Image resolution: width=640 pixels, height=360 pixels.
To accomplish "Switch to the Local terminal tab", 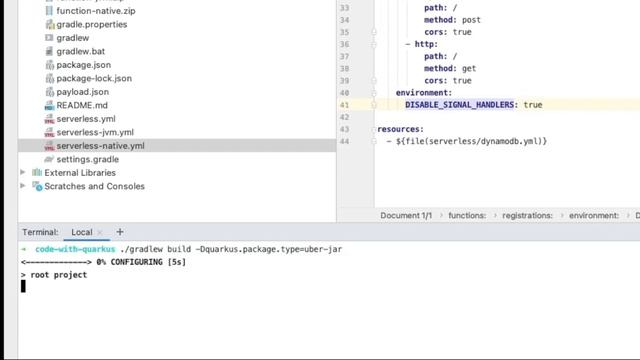I will click(82, 232).
